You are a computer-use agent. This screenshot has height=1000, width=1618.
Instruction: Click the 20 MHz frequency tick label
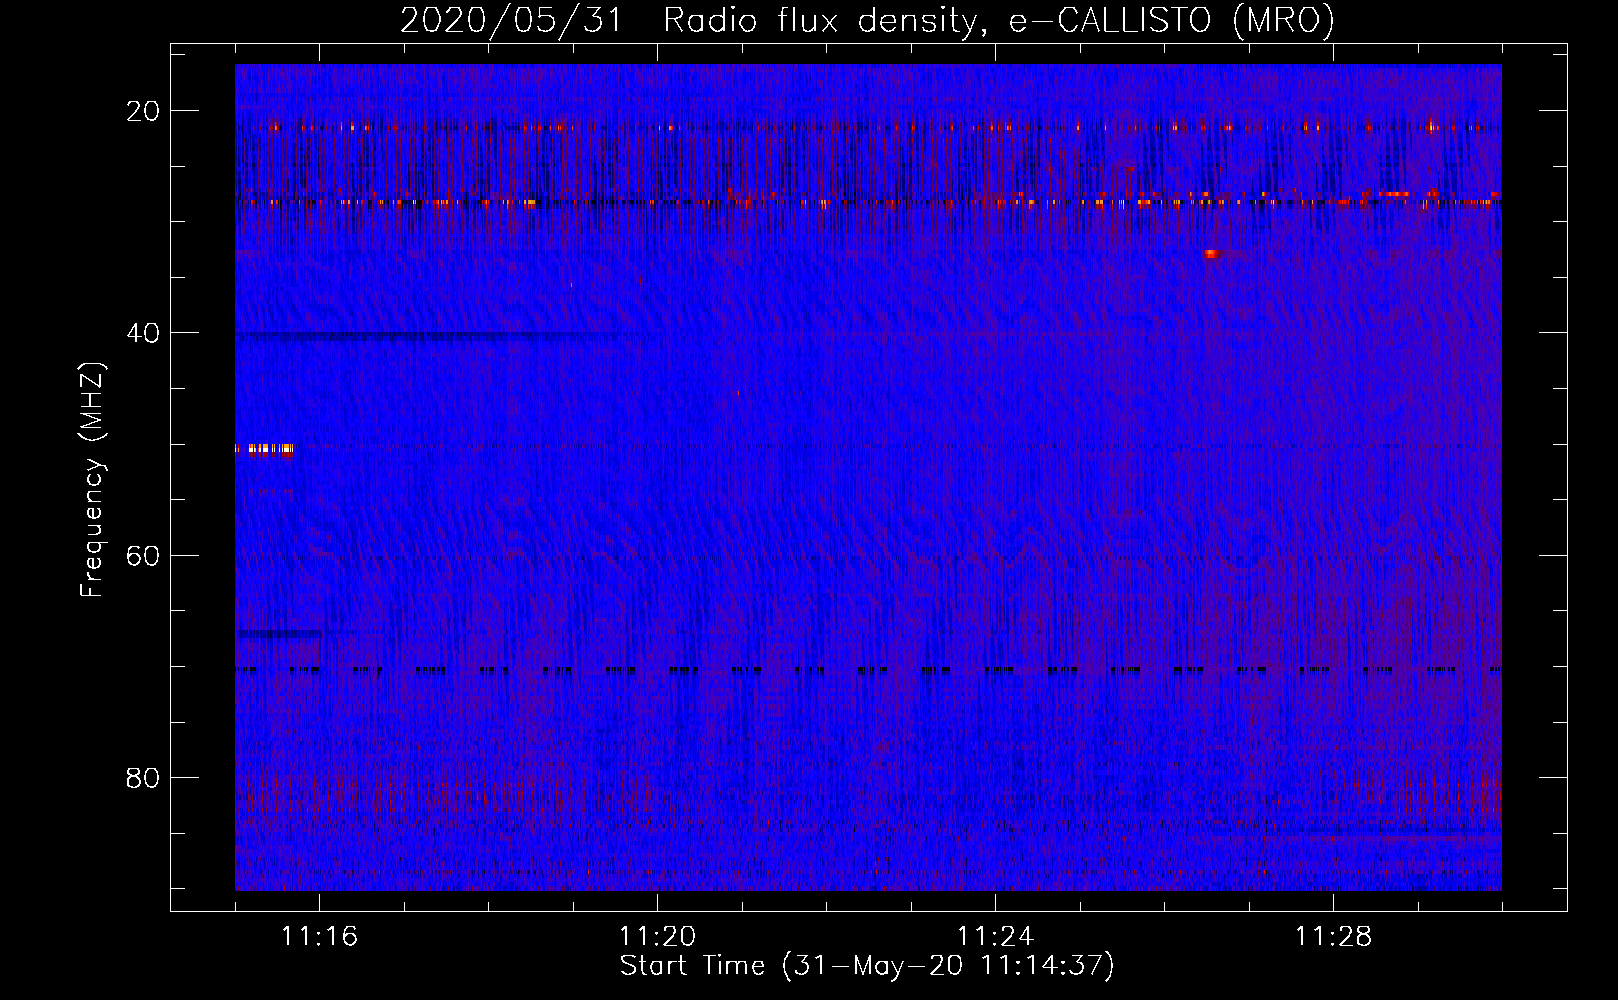(x=145, y=110)
